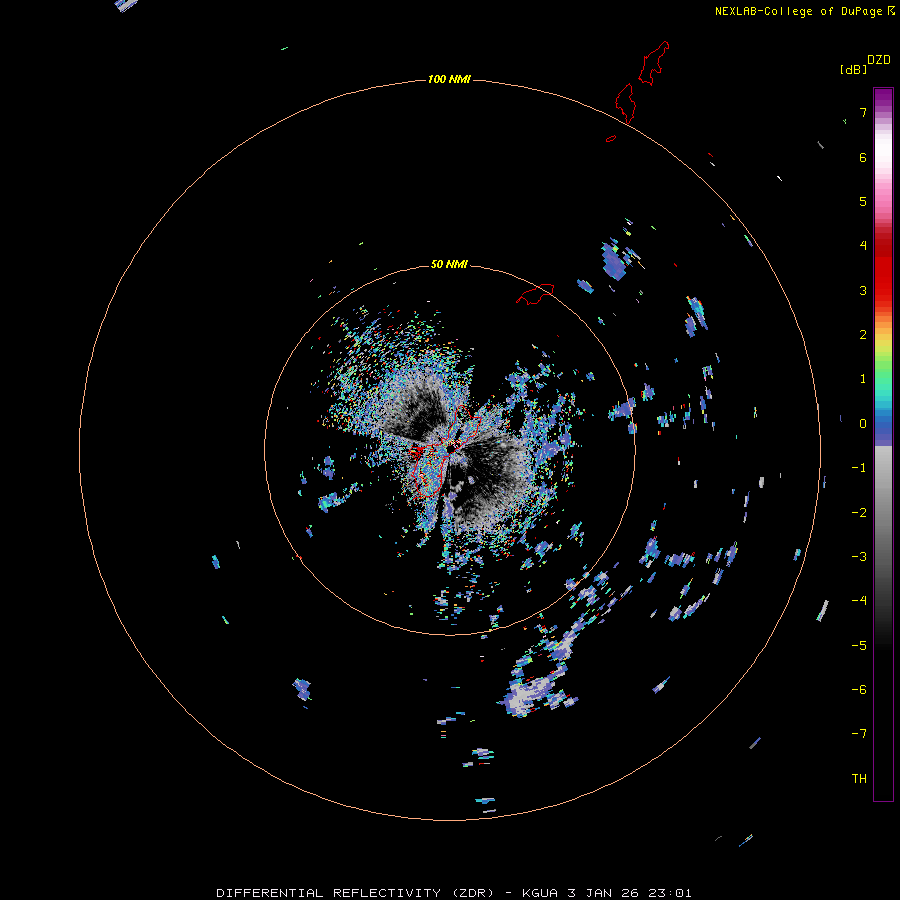This screenshot has height=900, width=900.
Task: Click the -3 value on the color scale
Action: tap(859, 557)
